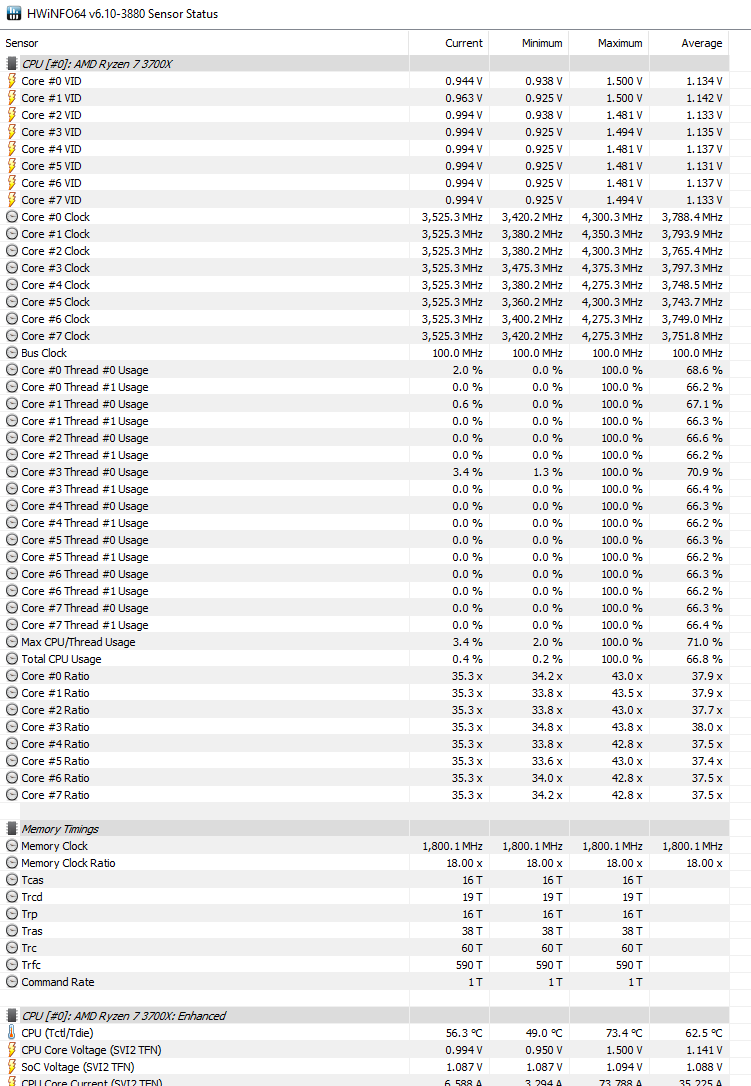The width and height of the screenshot is (751, 1086).
Task: Select the Memory Clock Ratio row
Action: pyautogui.click(x=68, y=863)
